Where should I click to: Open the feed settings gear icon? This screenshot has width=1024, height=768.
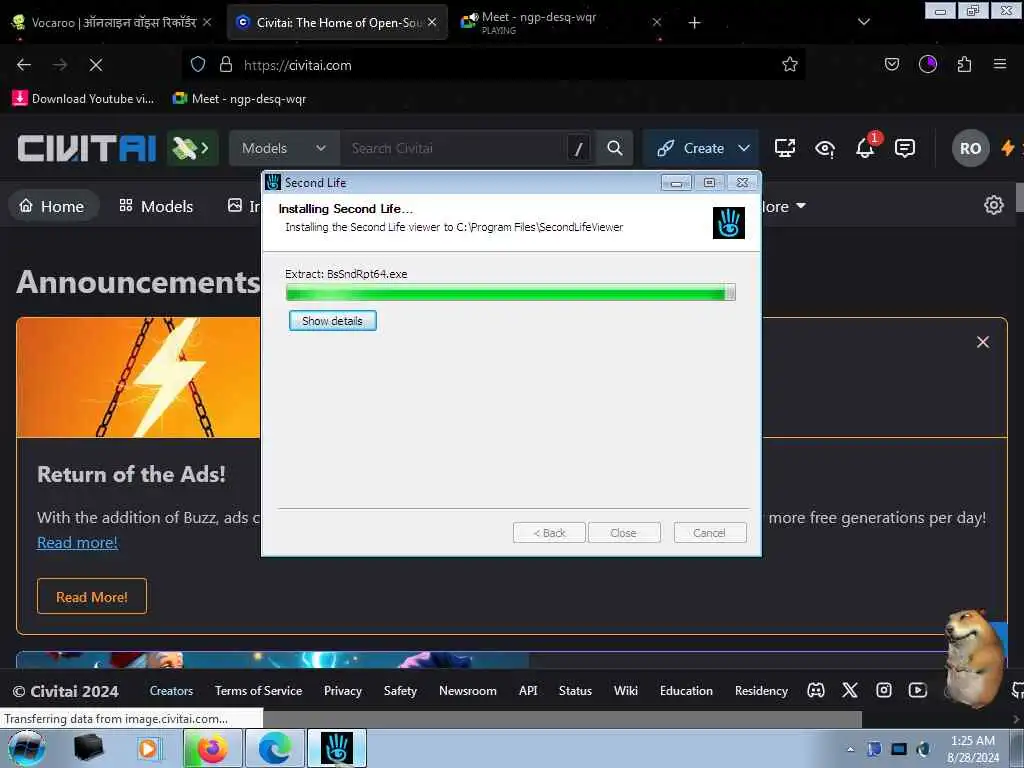[993, 205]
